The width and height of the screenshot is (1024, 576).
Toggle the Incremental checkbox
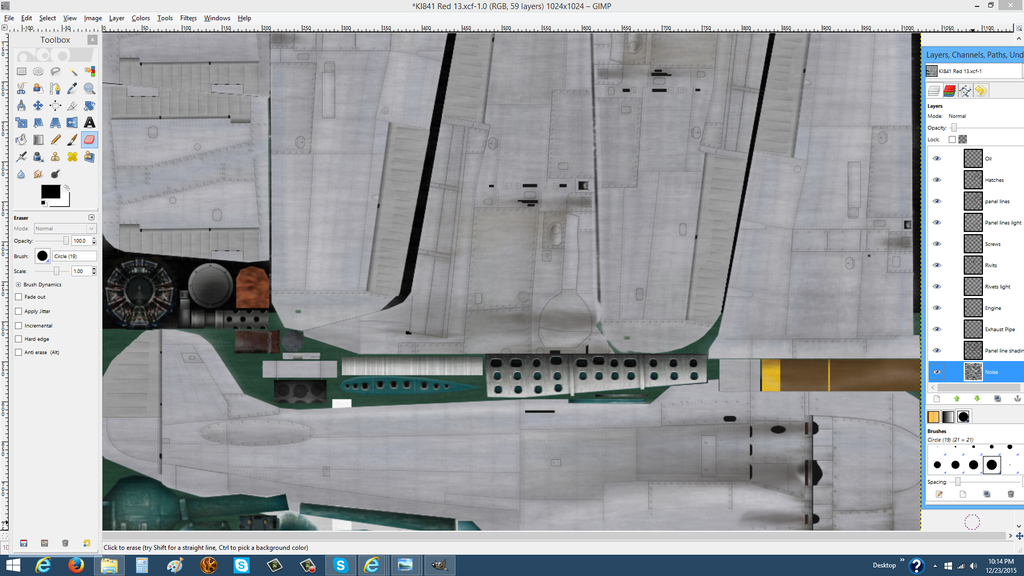18,325
